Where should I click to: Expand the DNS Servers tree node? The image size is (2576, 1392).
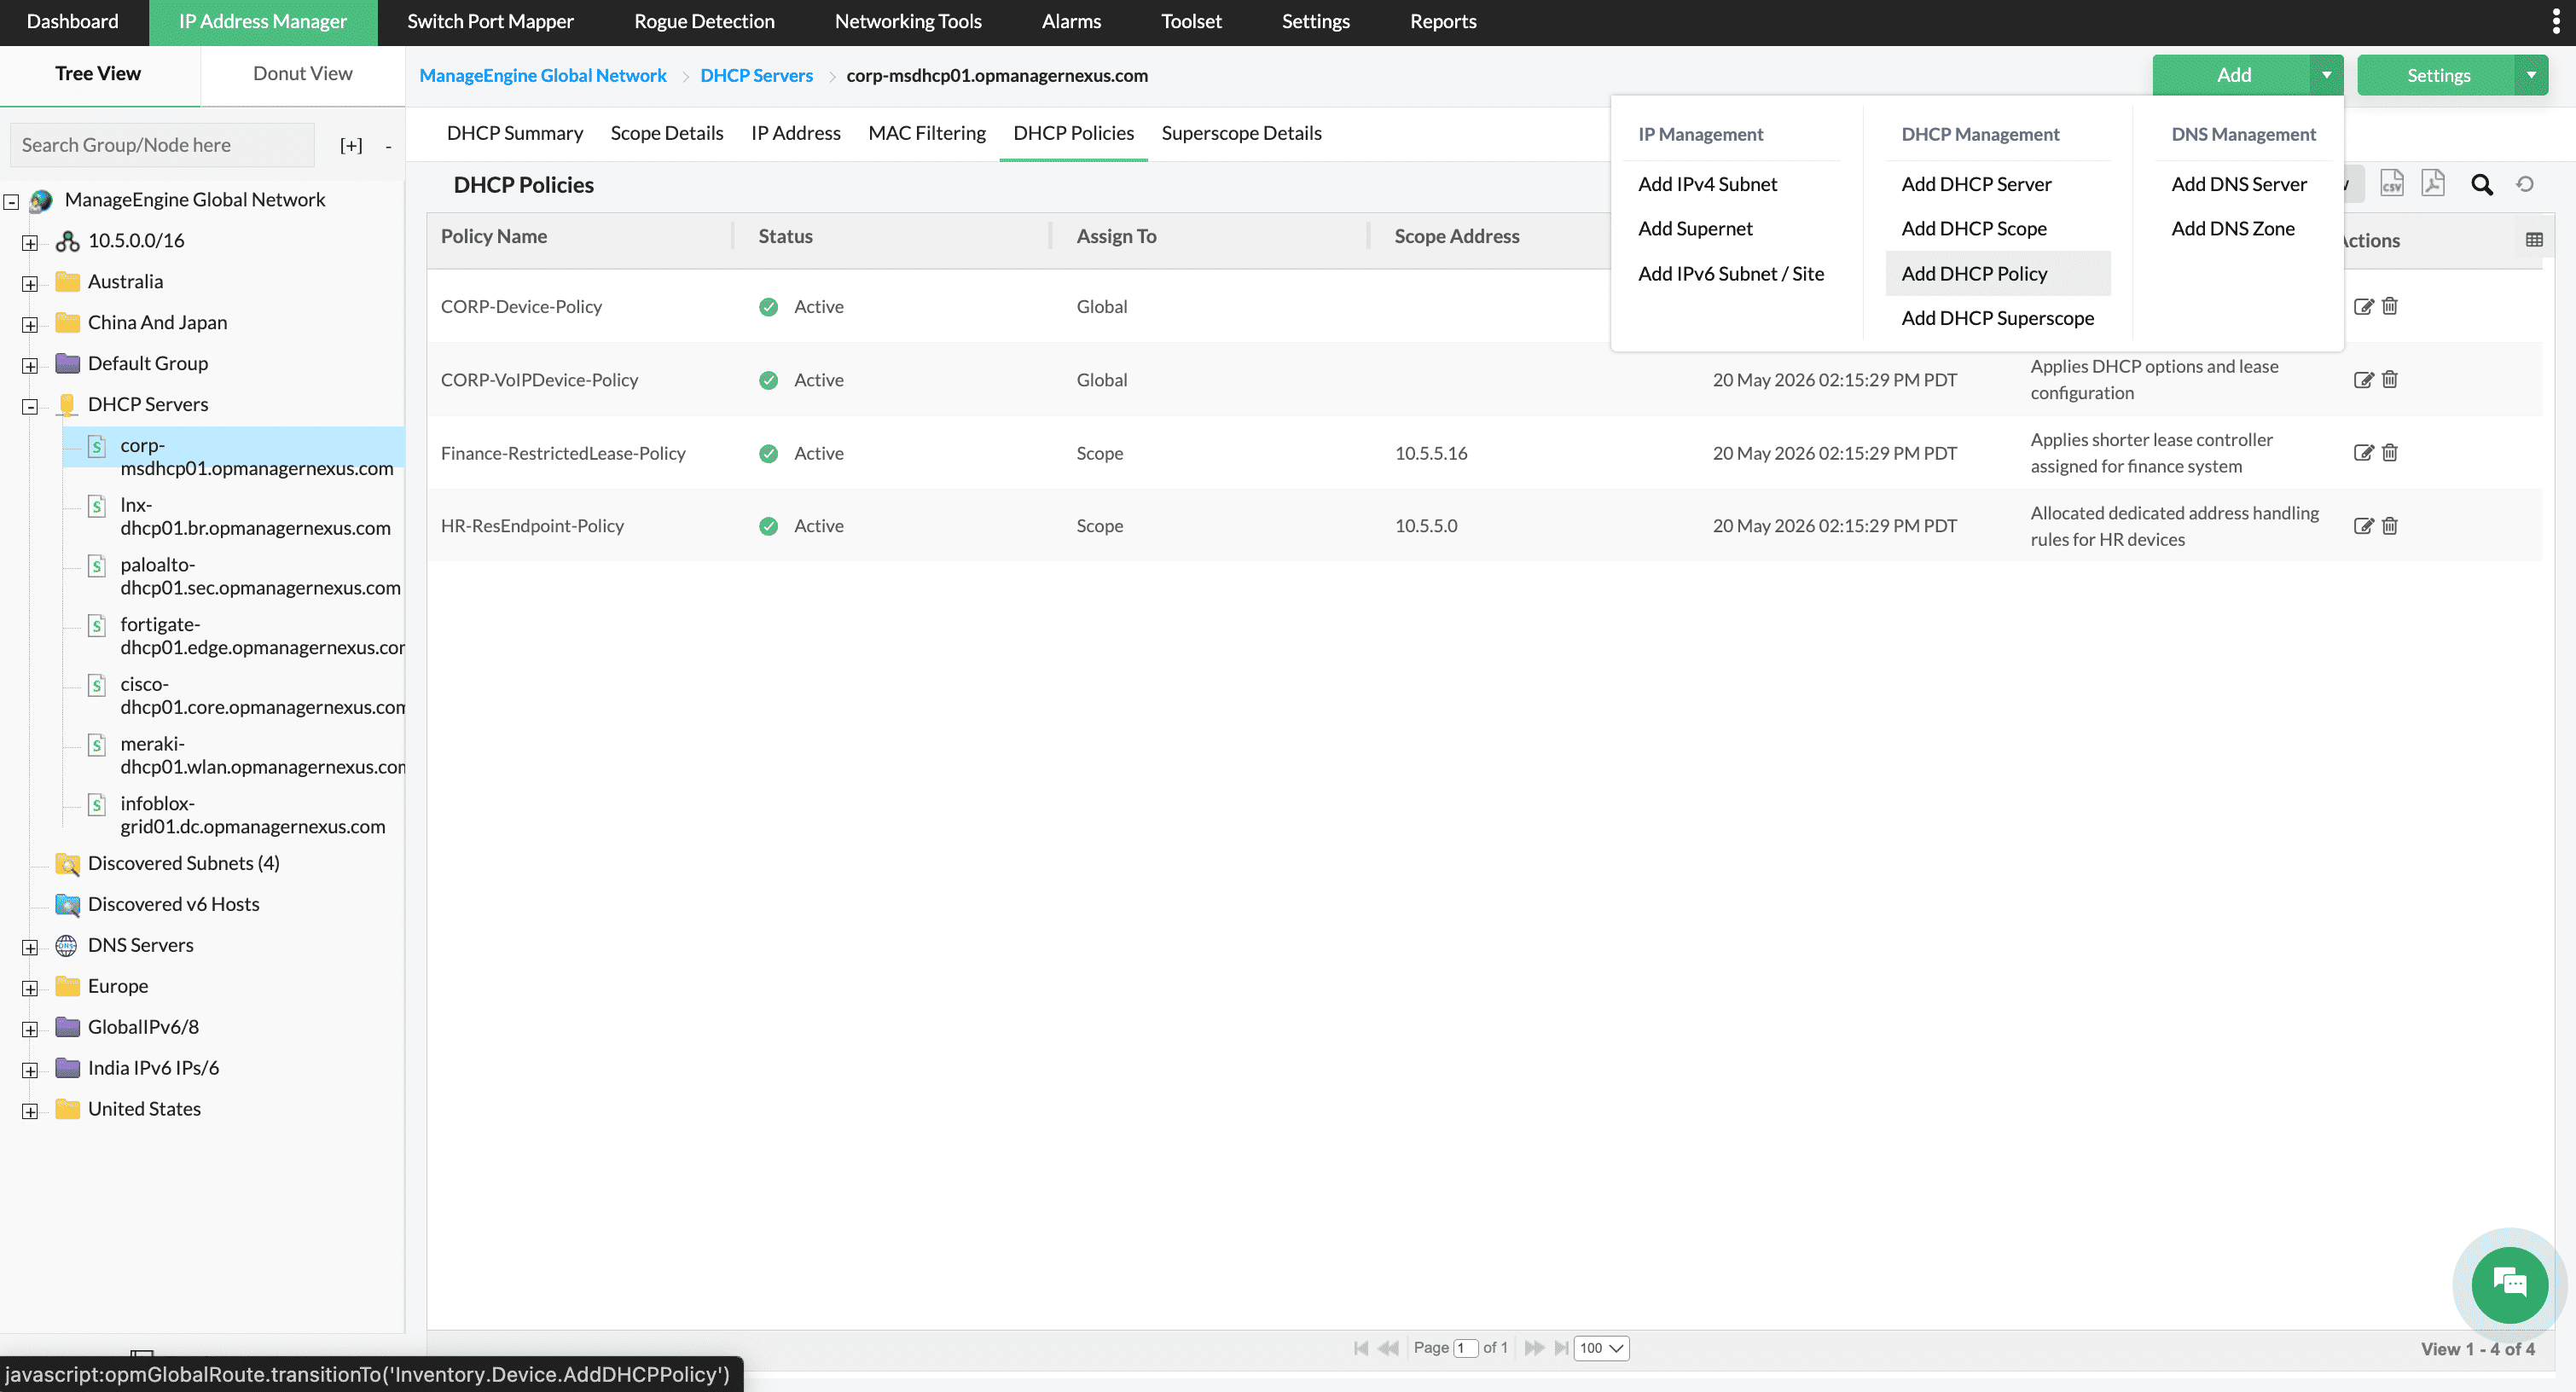pyautogui.click(x=30, y=947)
